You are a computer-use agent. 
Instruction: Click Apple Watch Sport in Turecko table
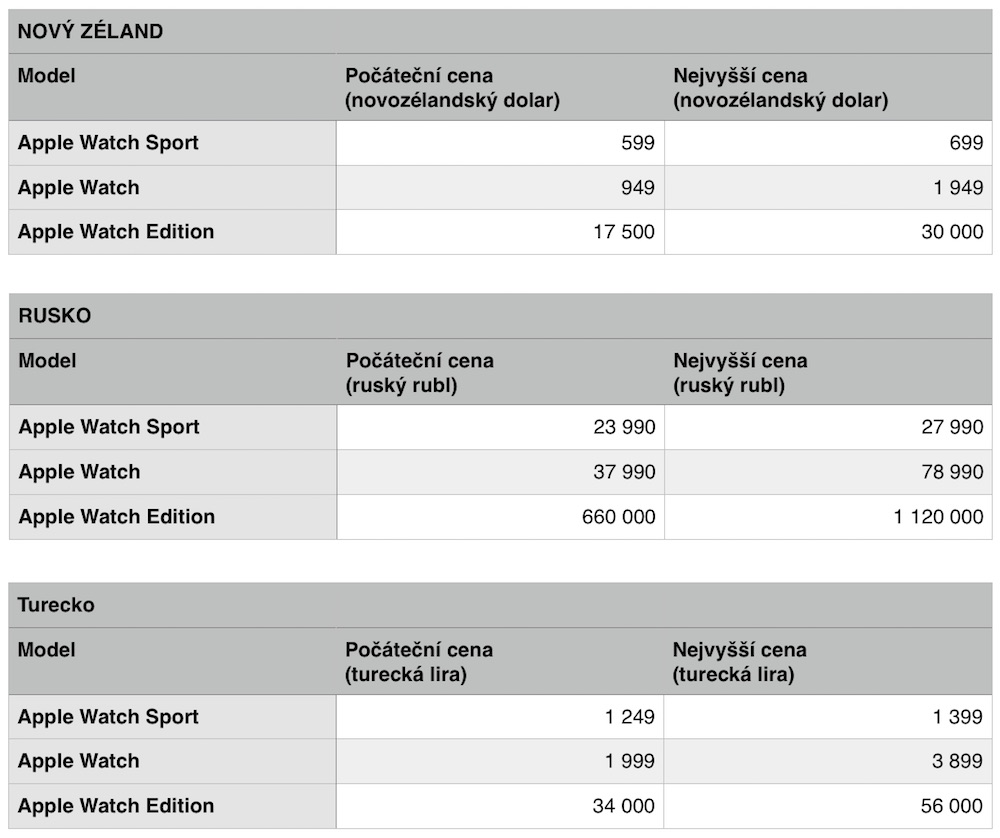(108, 717)
